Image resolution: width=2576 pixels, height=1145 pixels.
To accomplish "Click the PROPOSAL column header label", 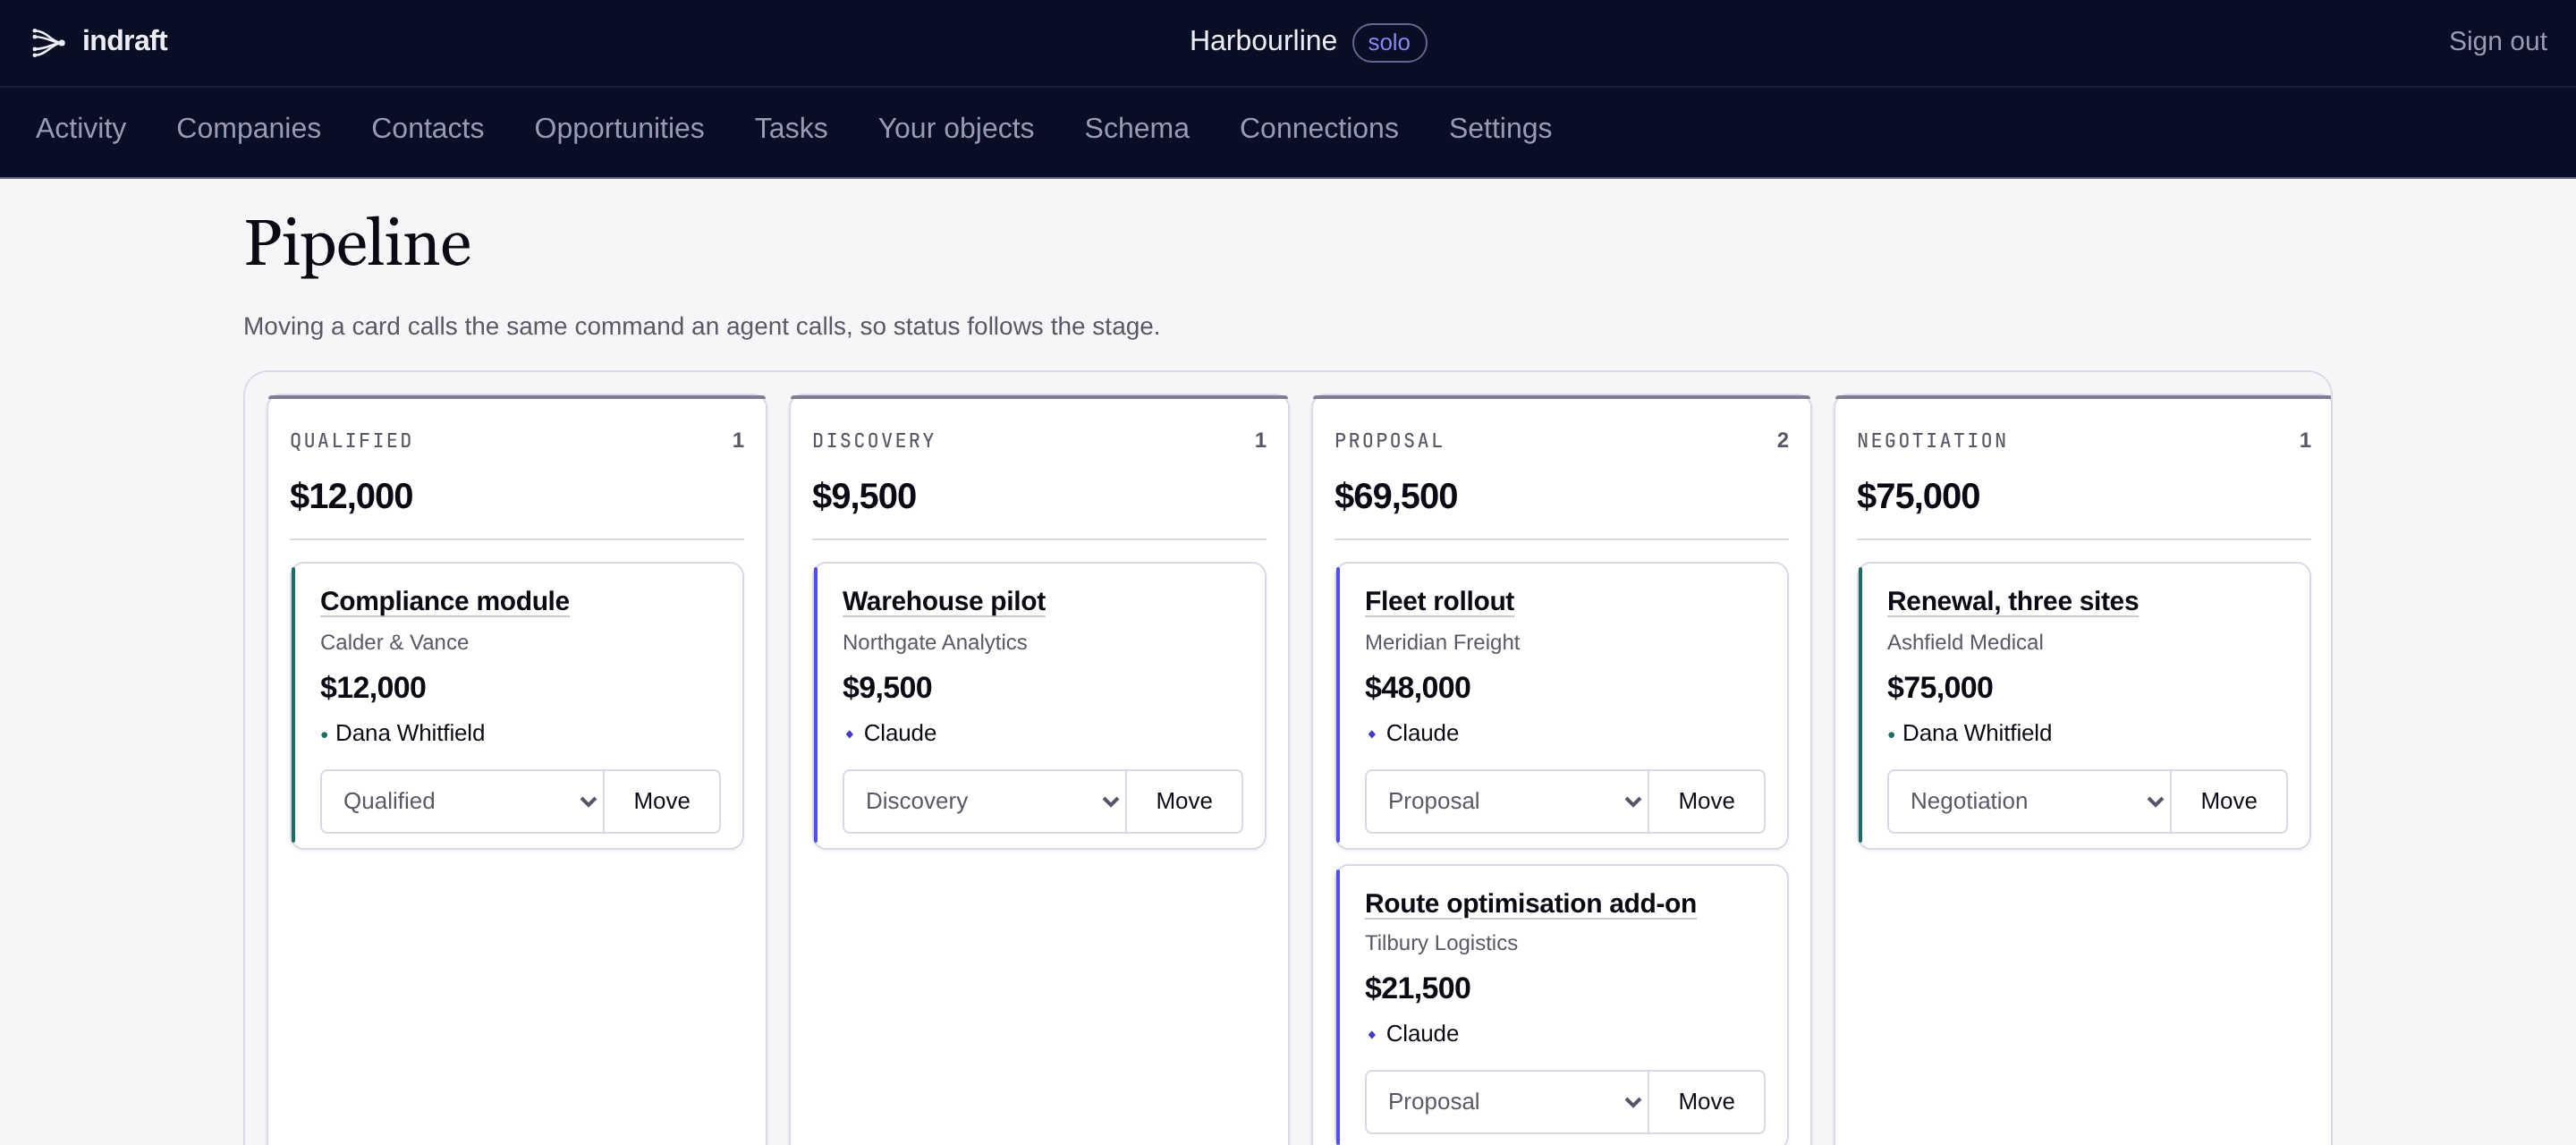I will [1389, 440].
